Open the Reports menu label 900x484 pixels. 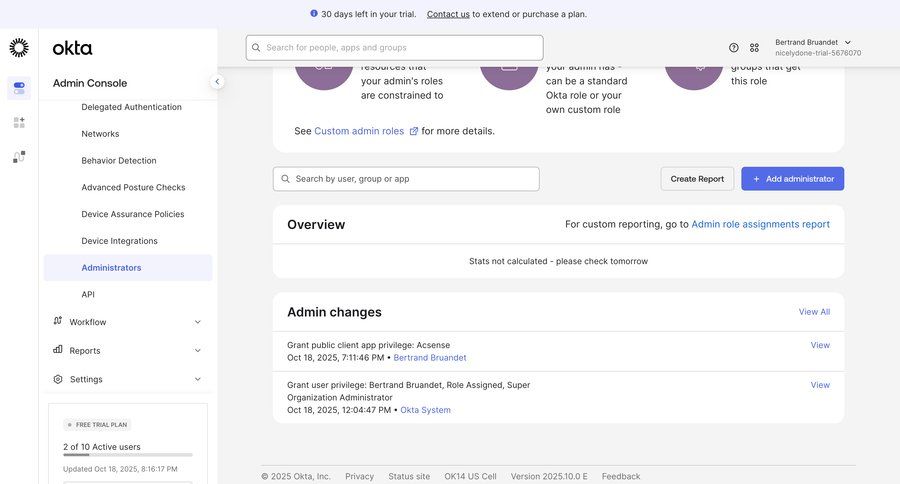point(85,351)
